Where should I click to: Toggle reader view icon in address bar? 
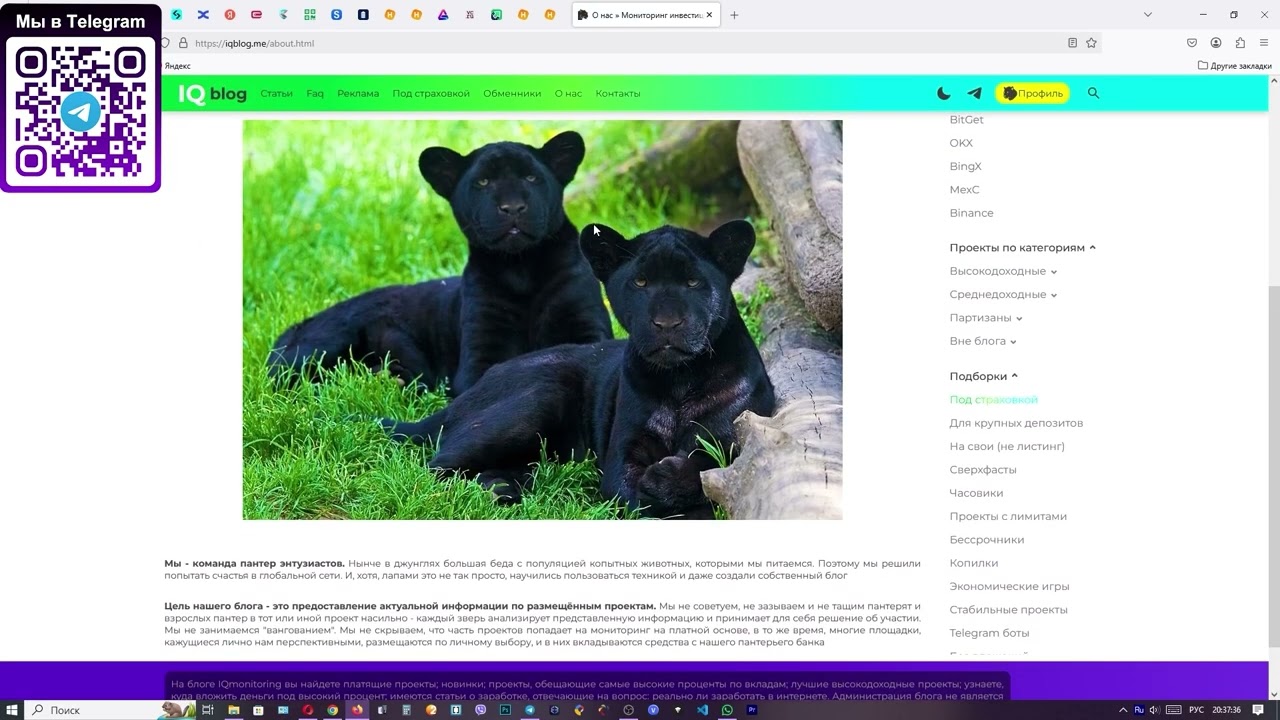pyautogui.click(x=1072, y=43)
